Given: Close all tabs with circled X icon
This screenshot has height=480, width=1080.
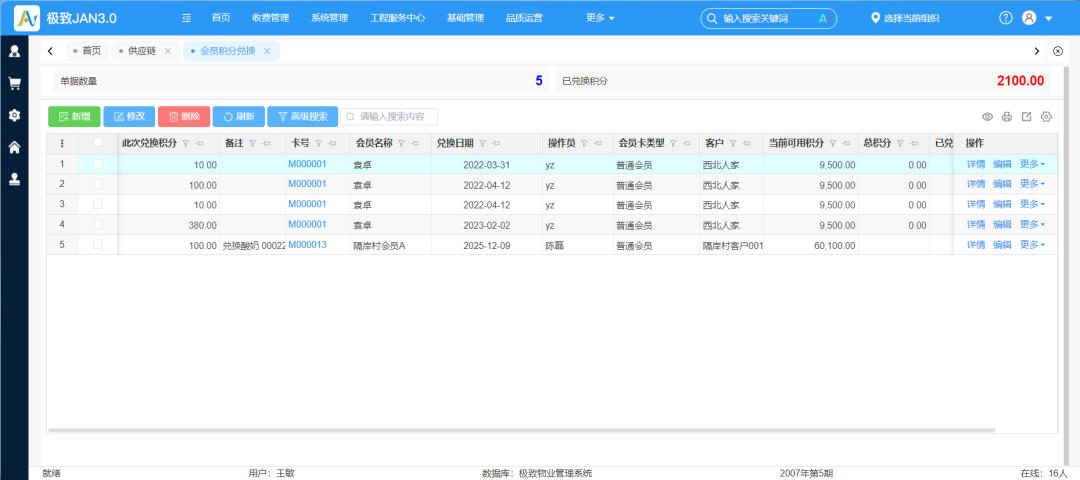Looking at the screenshot, I should 1058,51.
